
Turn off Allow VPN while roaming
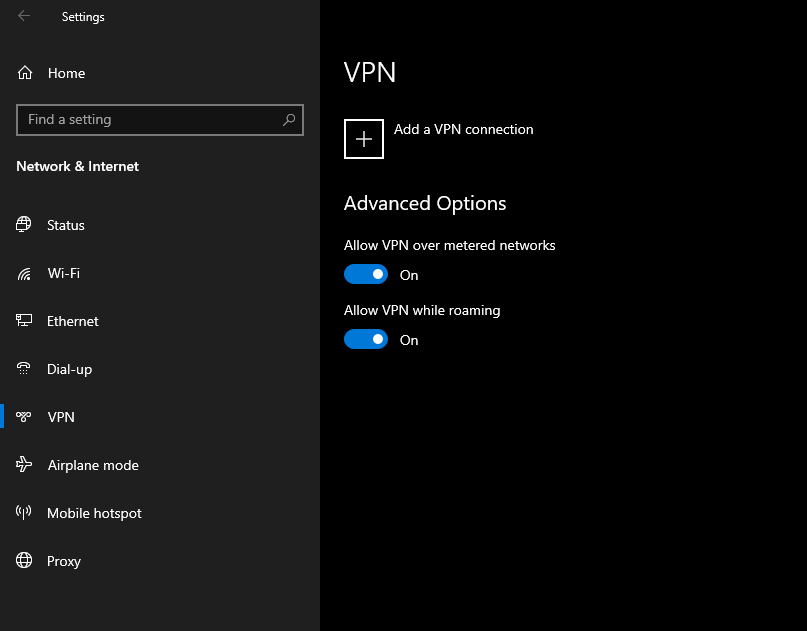(366, 340)
